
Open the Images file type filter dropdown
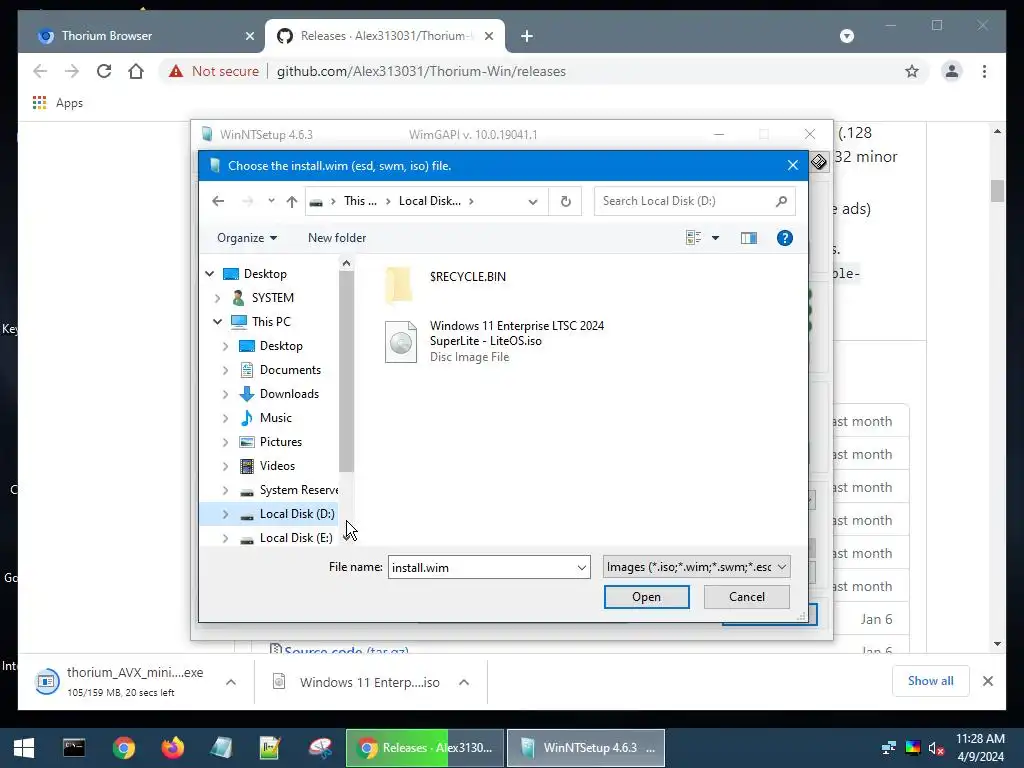(x=697, y=567)
